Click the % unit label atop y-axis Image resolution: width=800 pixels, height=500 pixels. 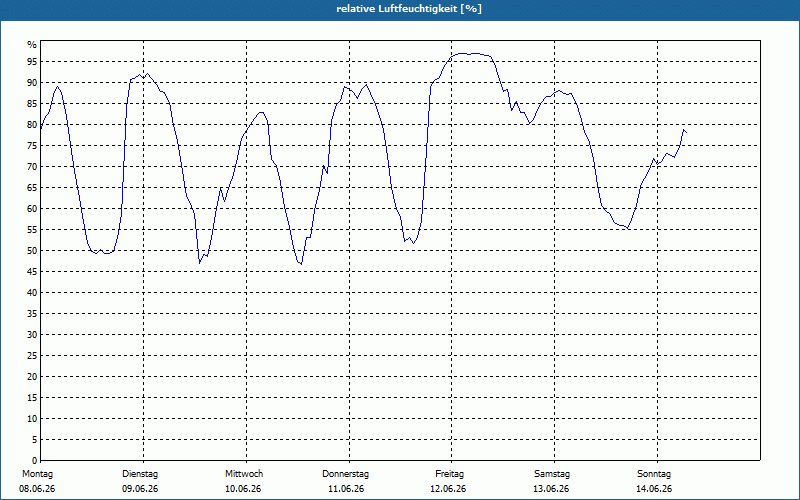[32, 45]
